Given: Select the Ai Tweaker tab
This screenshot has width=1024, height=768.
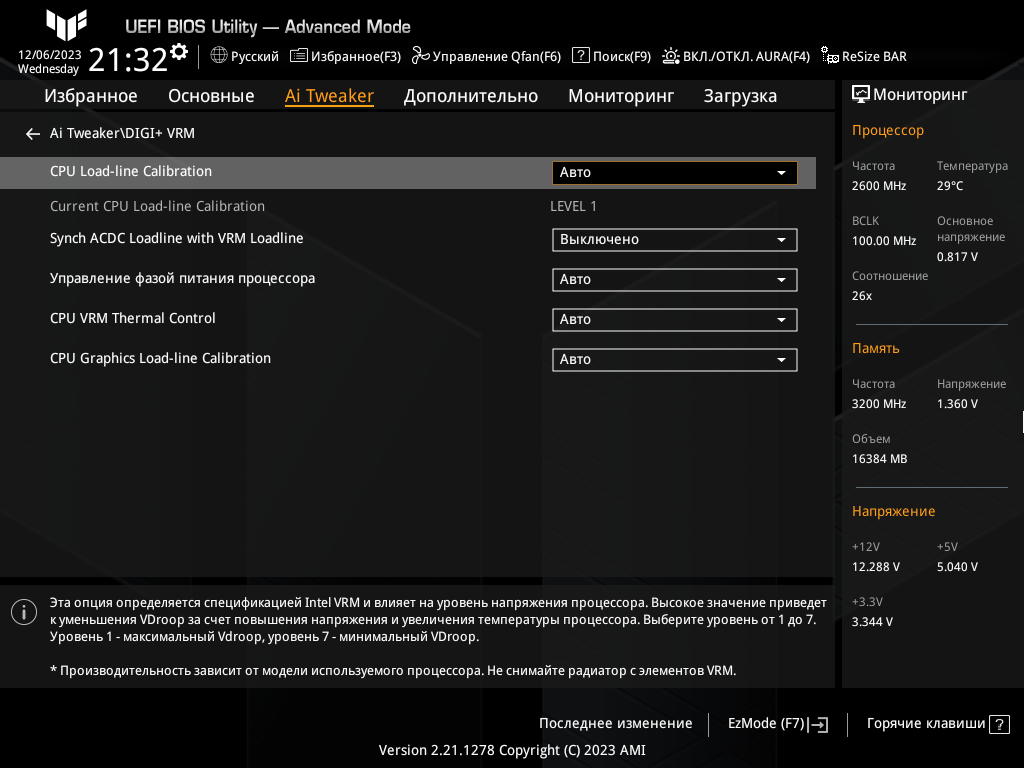Looking at the screenshot, I should tap(329, 96).
